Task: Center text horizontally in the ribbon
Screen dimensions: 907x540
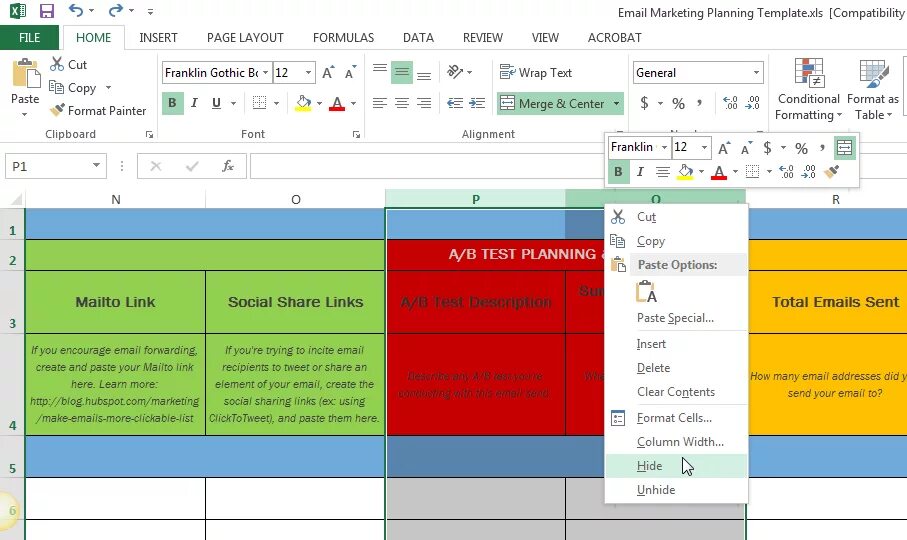Action: point(401,103)
